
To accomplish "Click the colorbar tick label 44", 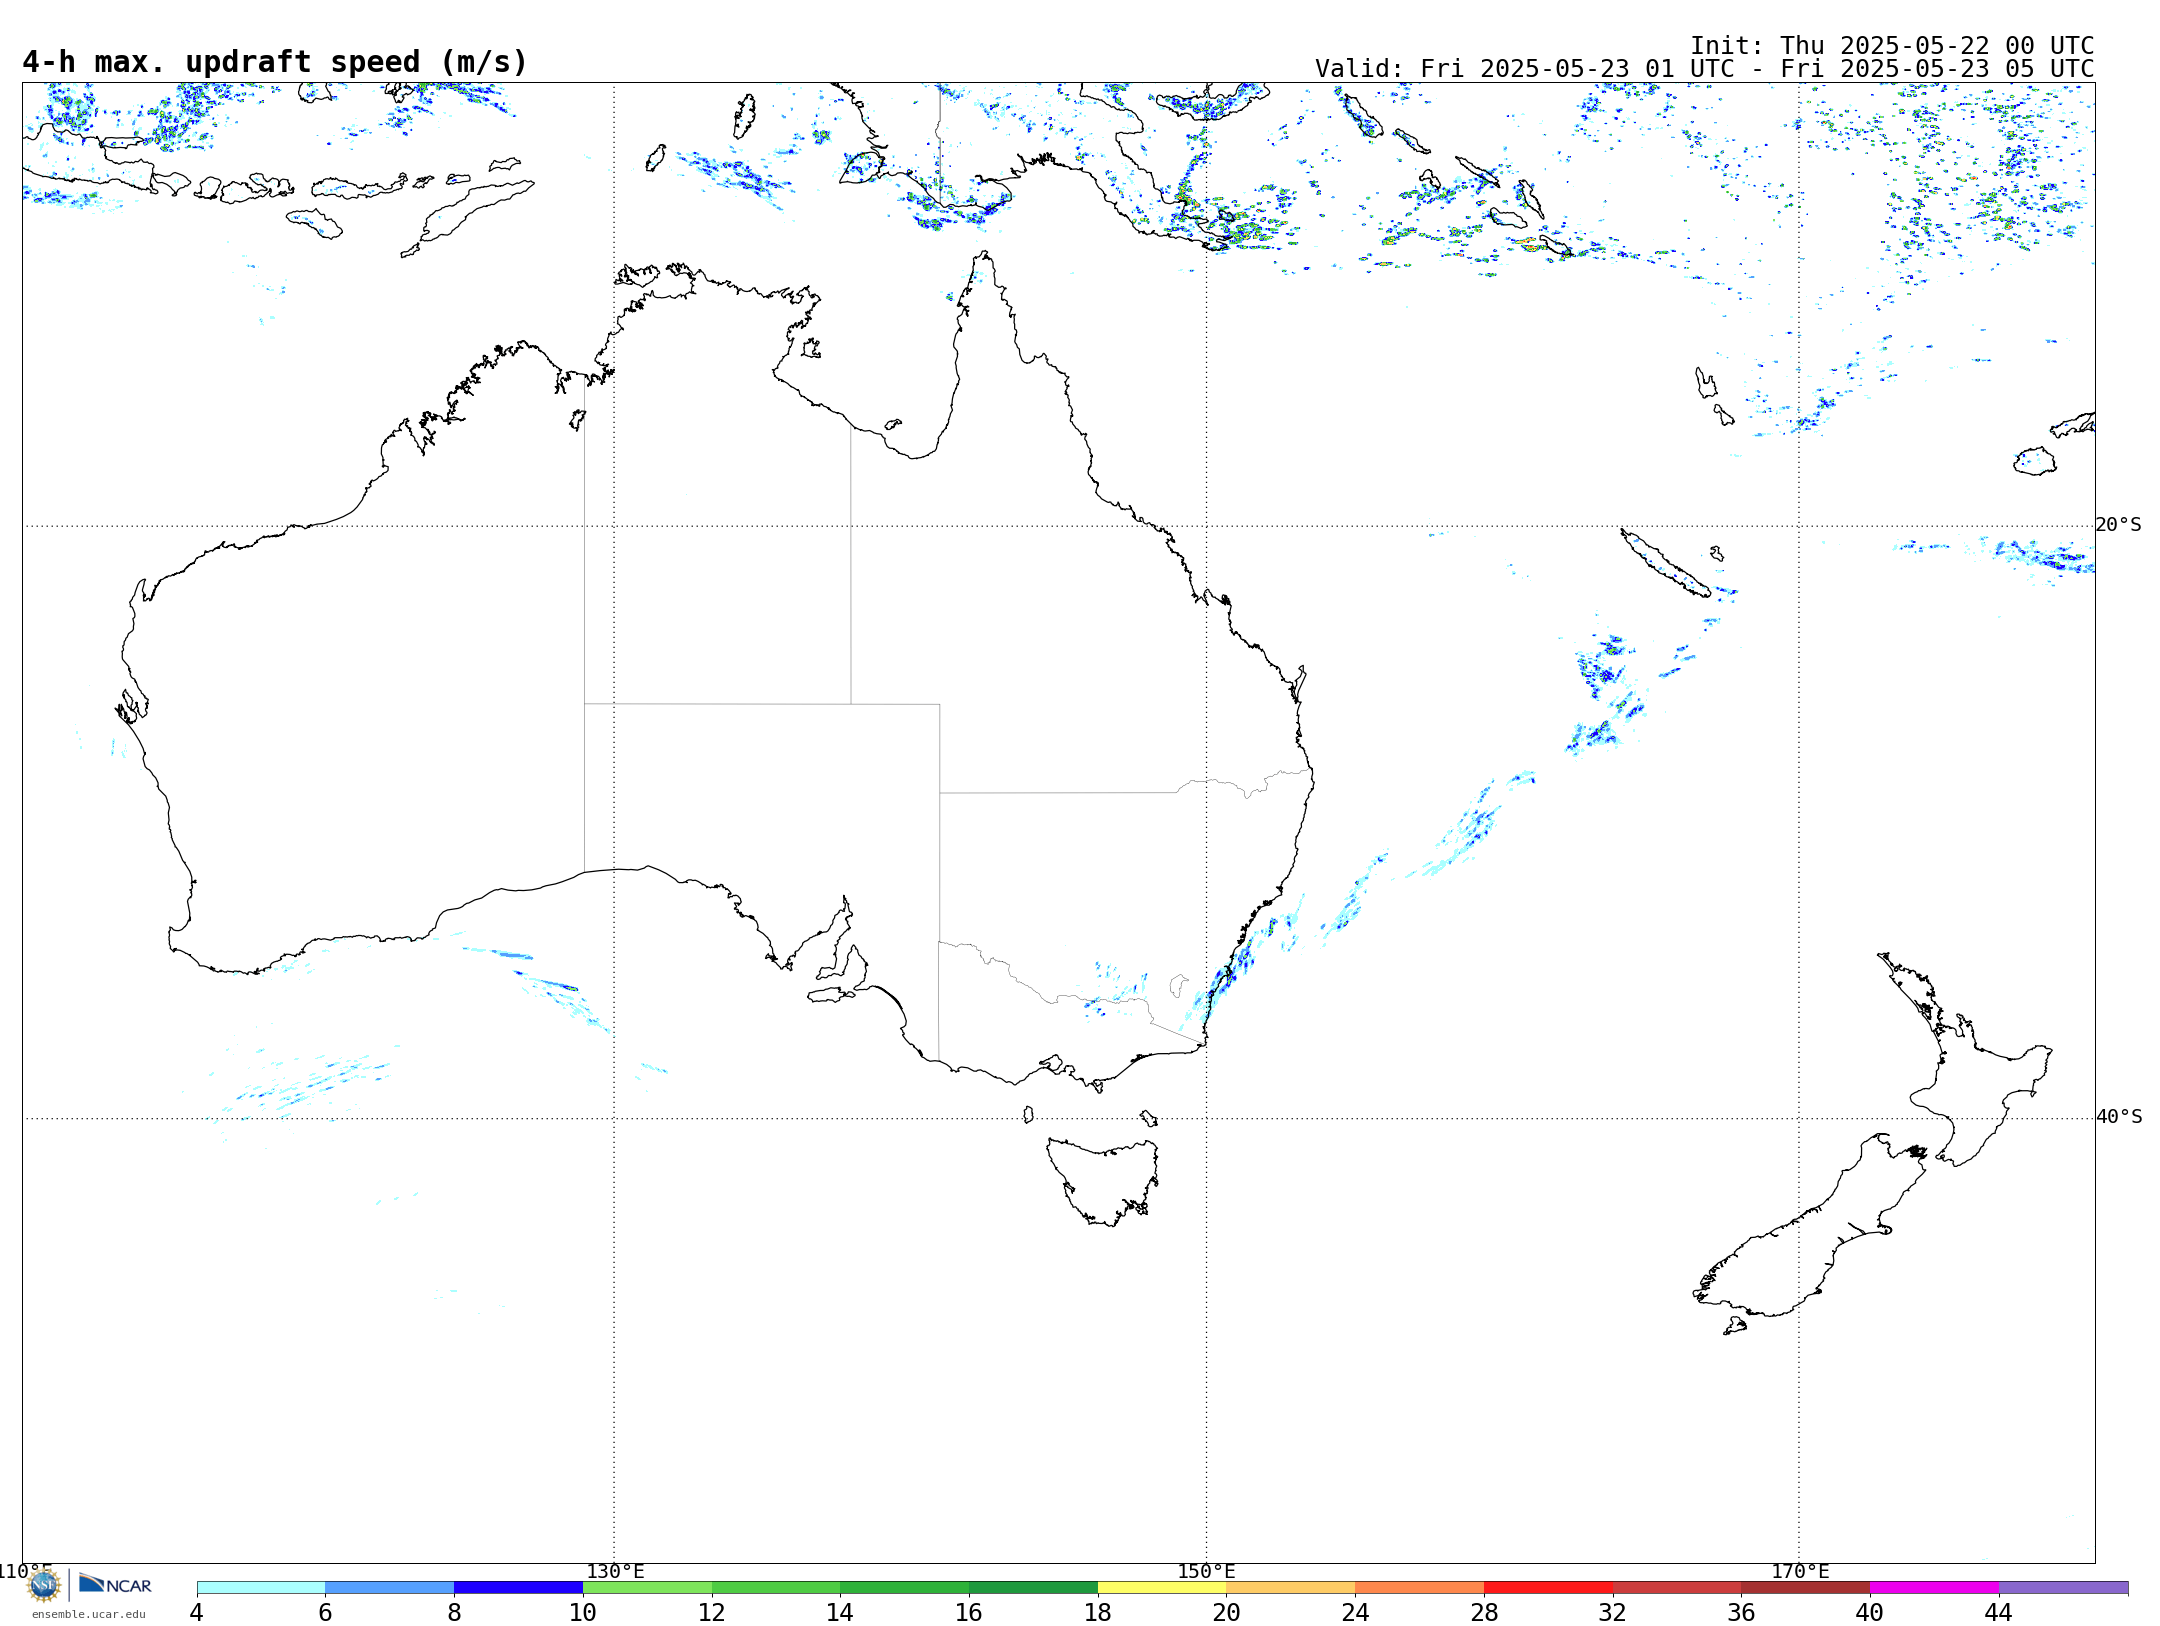I will point(1998,1613).
